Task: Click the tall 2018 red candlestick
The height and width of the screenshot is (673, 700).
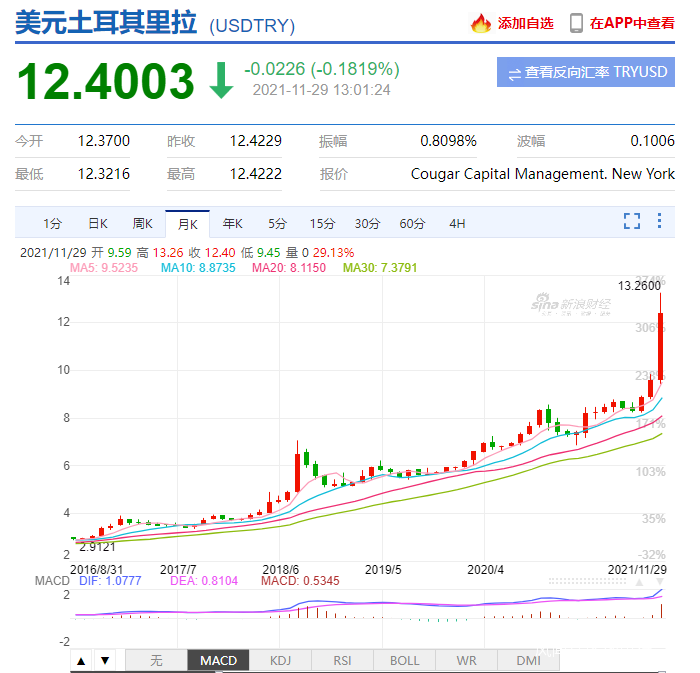Action: (x=297, y=472)
